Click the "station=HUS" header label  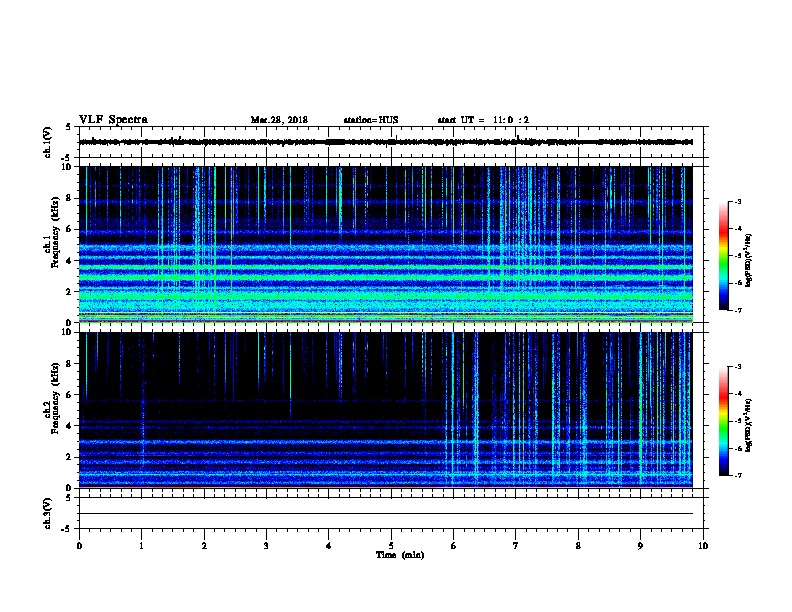(371, 120)
